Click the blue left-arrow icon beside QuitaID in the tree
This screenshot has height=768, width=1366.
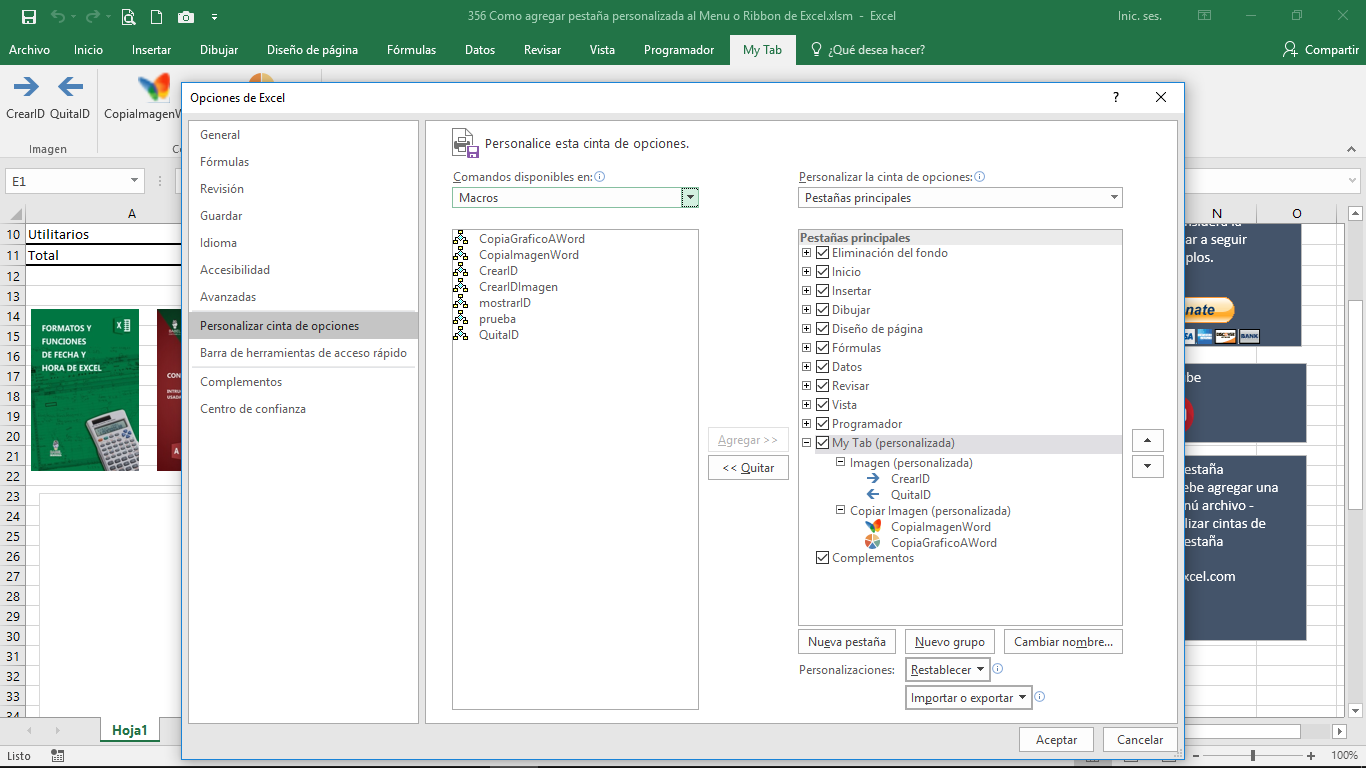point(873,495)
